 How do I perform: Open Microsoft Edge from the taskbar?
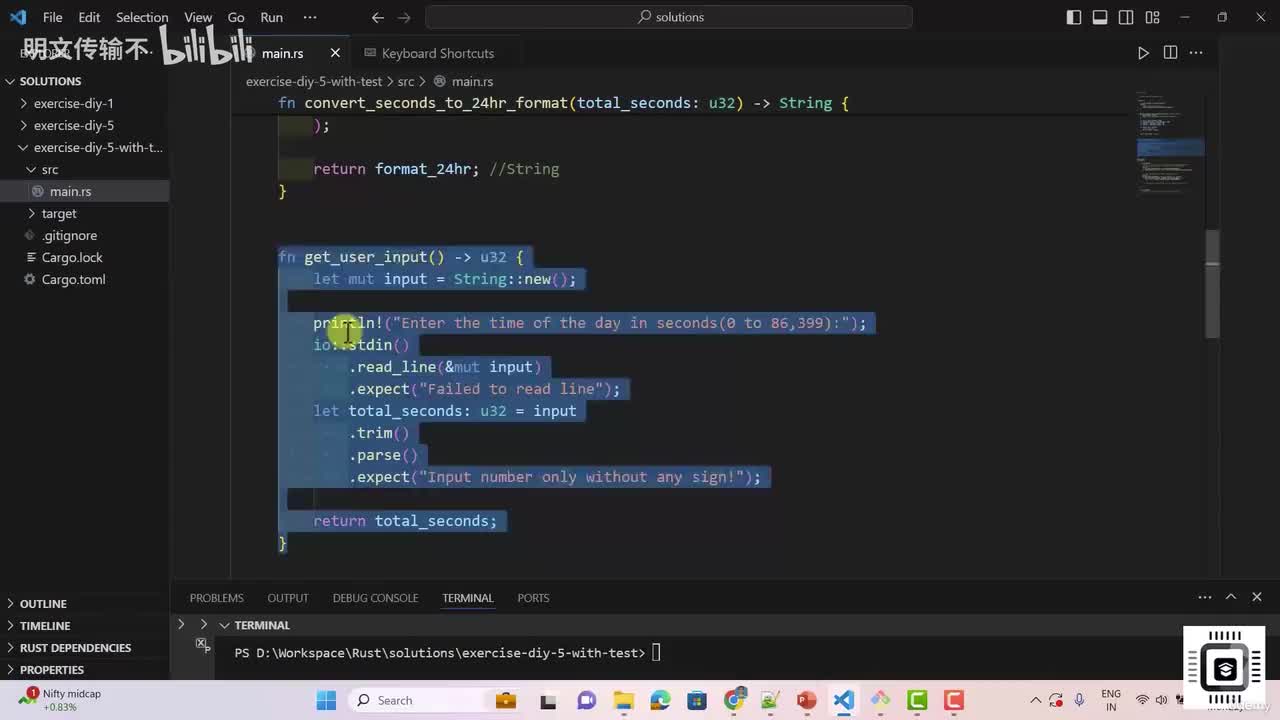click(x=660, y=700)
